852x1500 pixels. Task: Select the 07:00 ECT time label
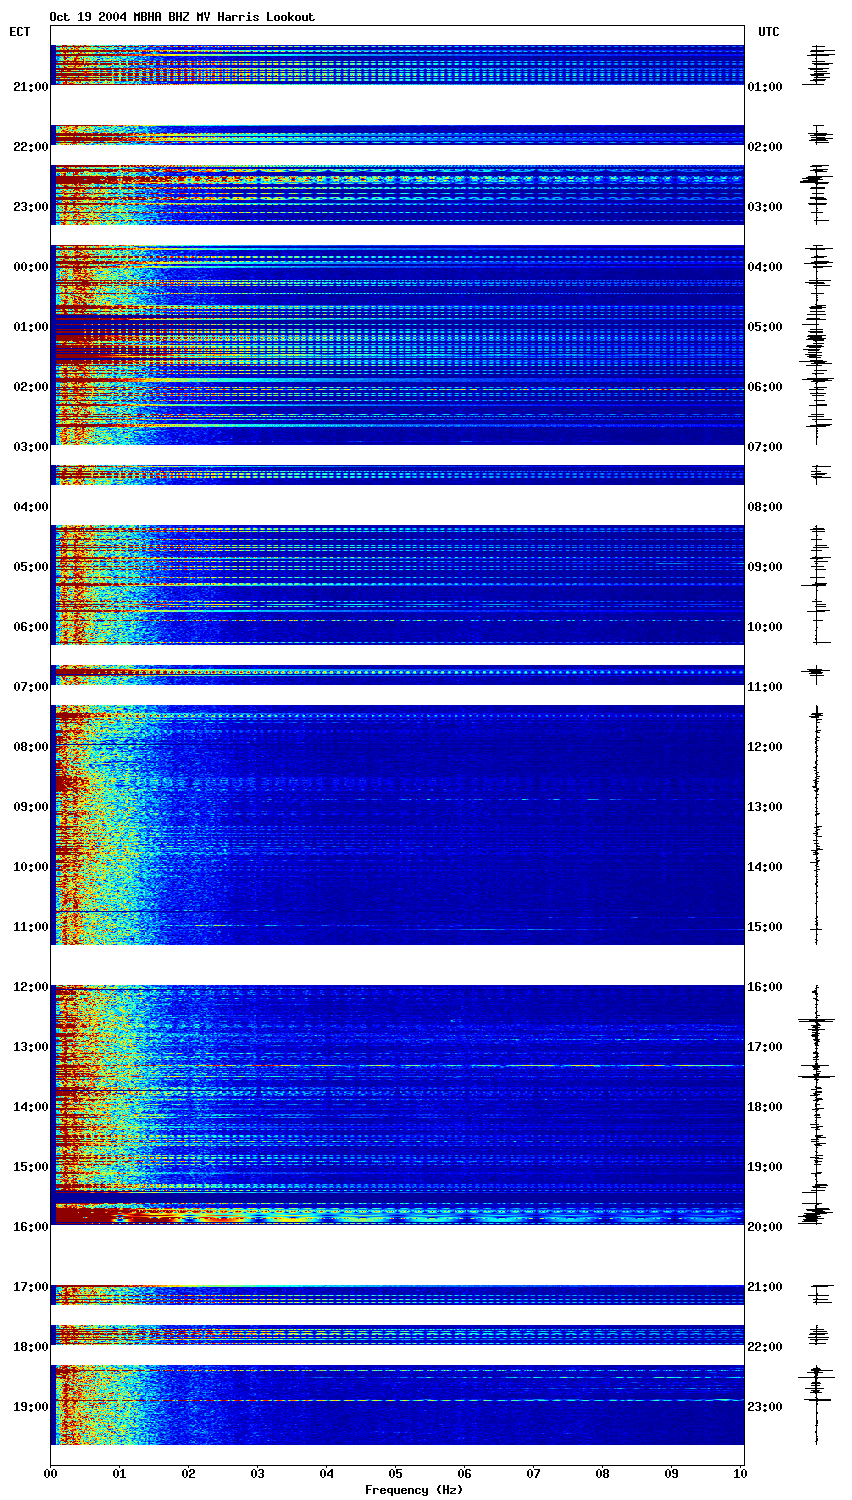[x=30, y=687]
